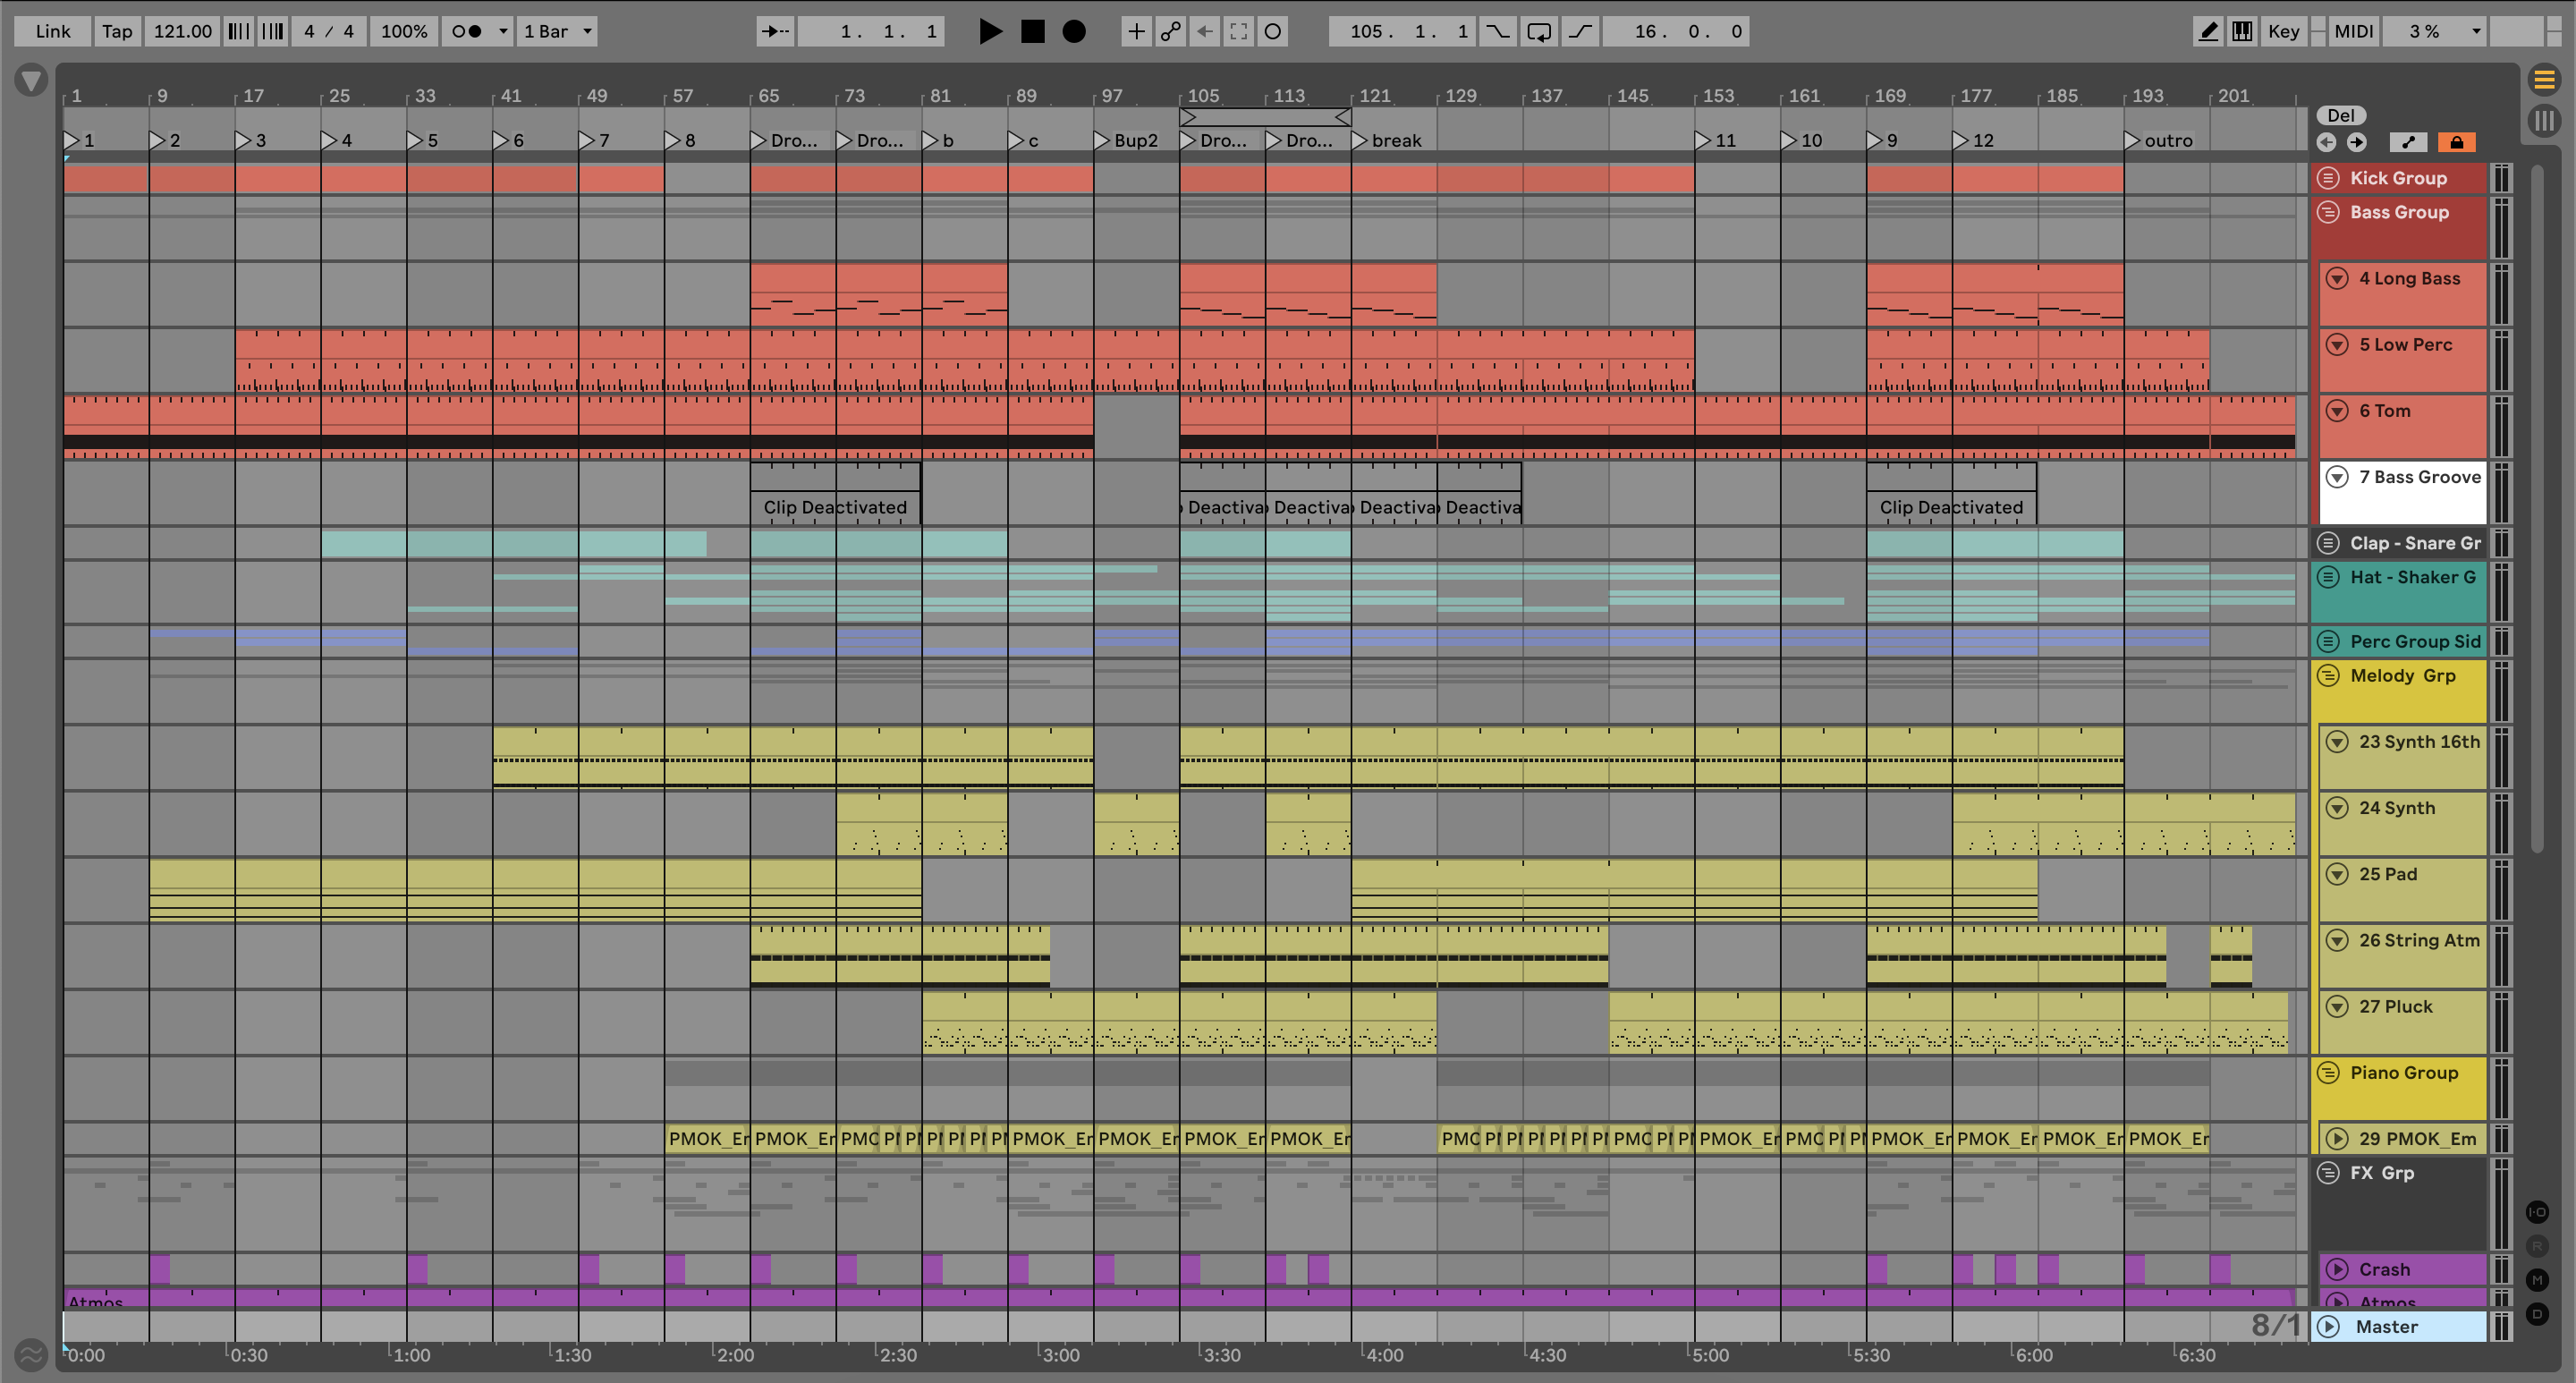Screen dimensions: 2576x1383
Task: Open Key Map Mode
Action: click(2283, 31)
